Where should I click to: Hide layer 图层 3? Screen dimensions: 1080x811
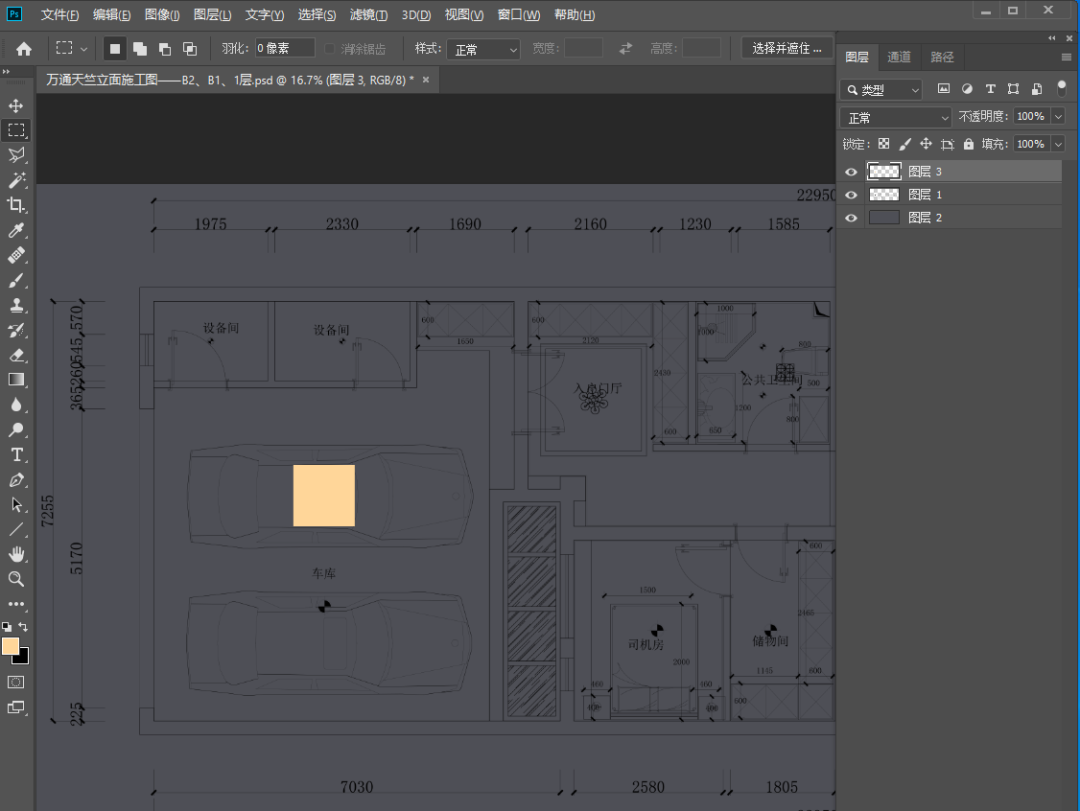coord(851,172)
